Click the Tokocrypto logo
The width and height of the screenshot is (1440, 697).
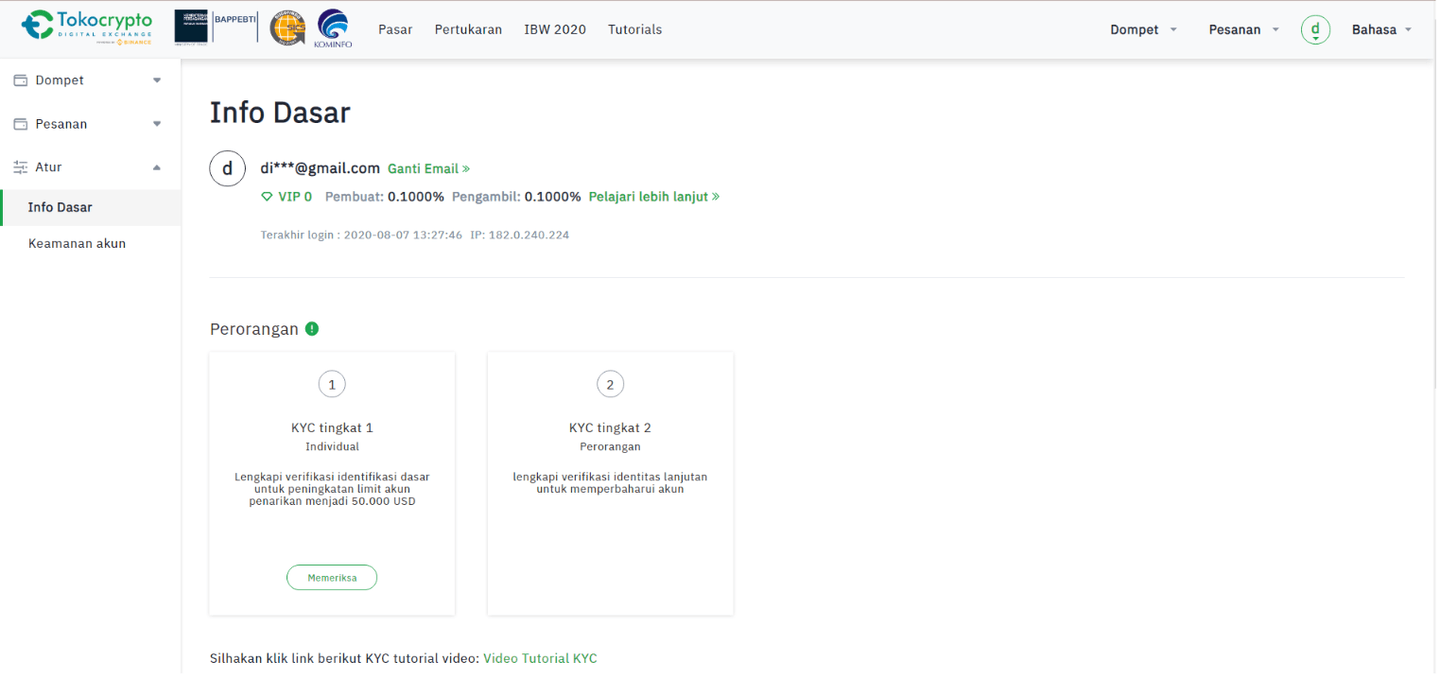point(88,27)
